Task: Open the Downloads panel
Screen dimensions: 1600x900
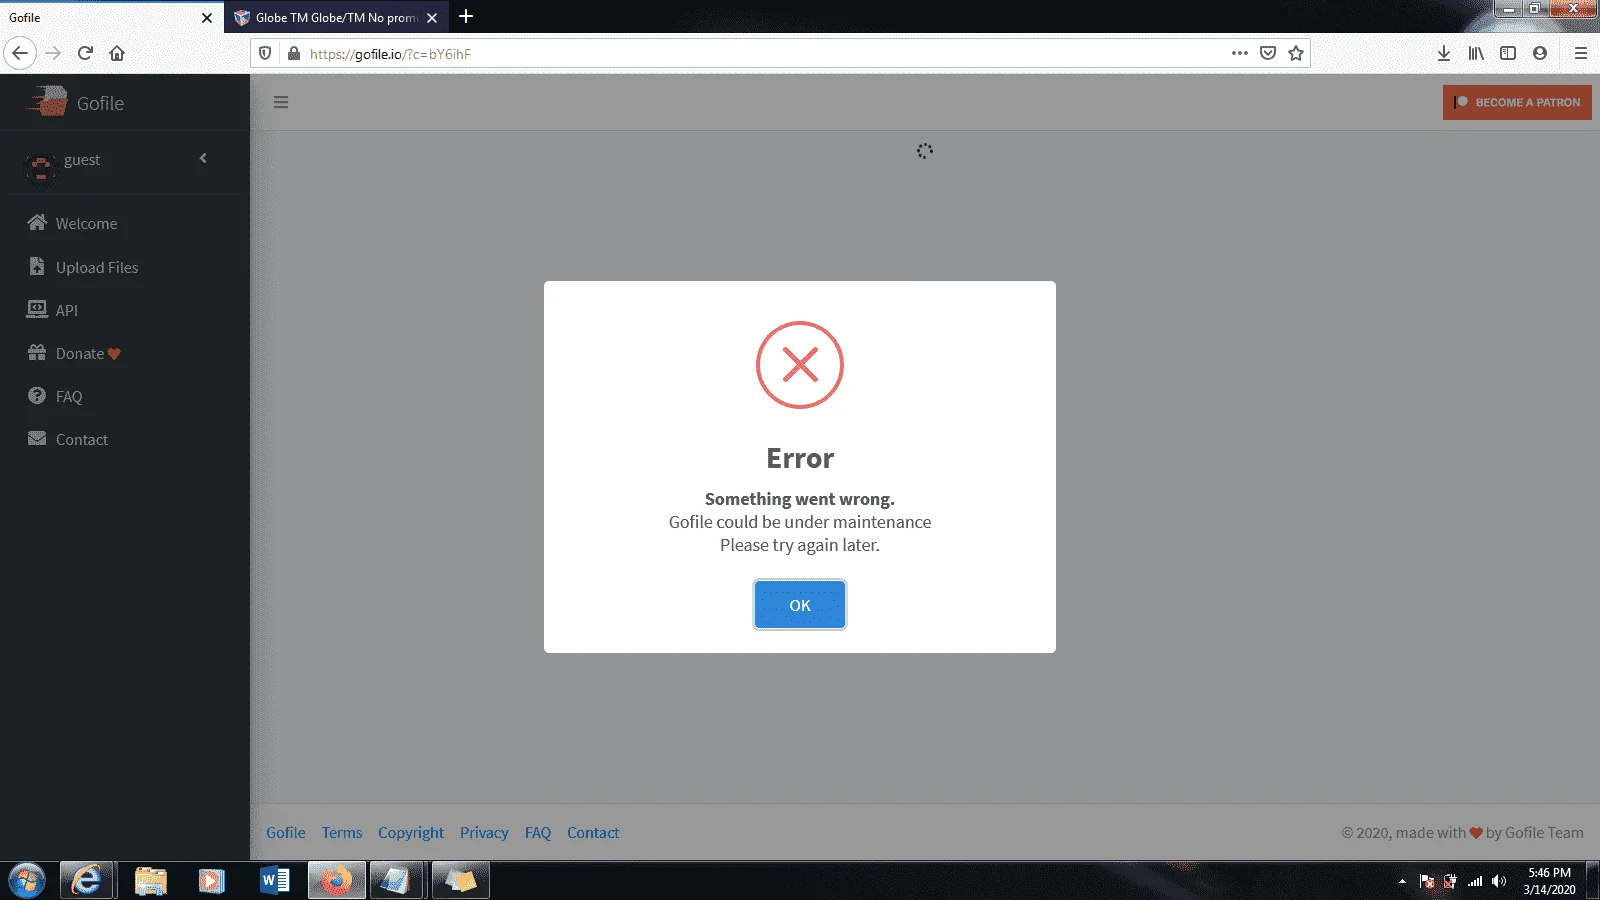Action: pyautogui.click(x=1444, y=53)
